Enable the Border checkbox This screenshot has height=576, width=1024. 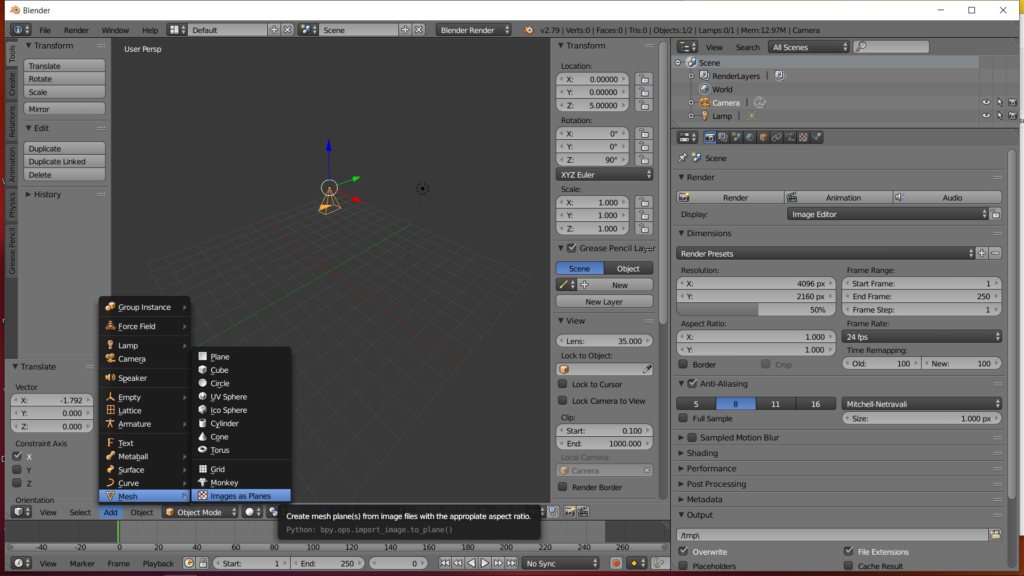coord(684,365)
